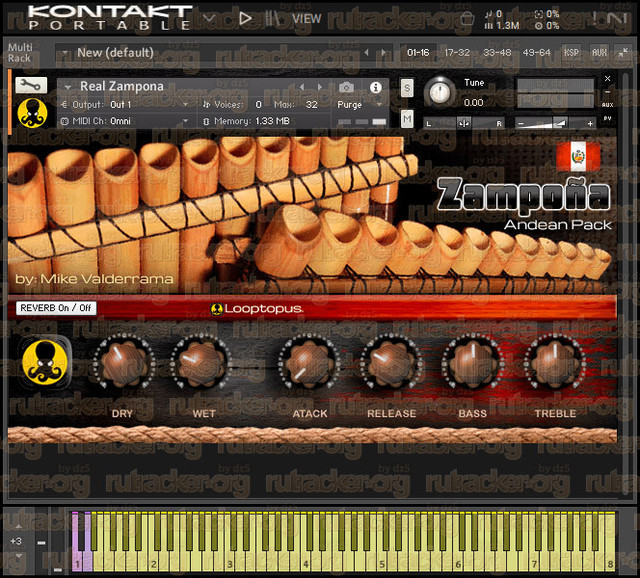Load previous instrument with left arrow
640x578 pixels.
pos(302,87)
